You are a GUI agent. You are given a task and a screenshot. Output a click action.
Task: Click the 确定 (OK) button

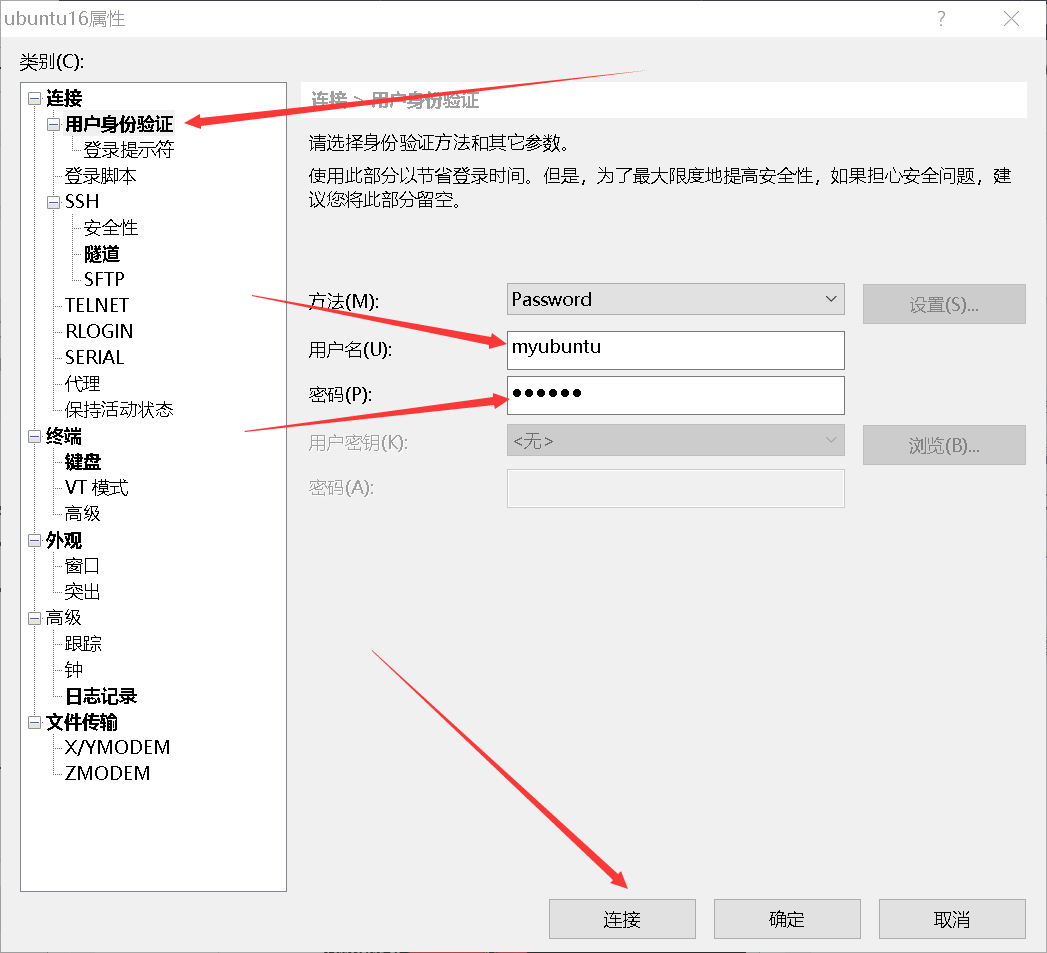(x=787, y=918)
